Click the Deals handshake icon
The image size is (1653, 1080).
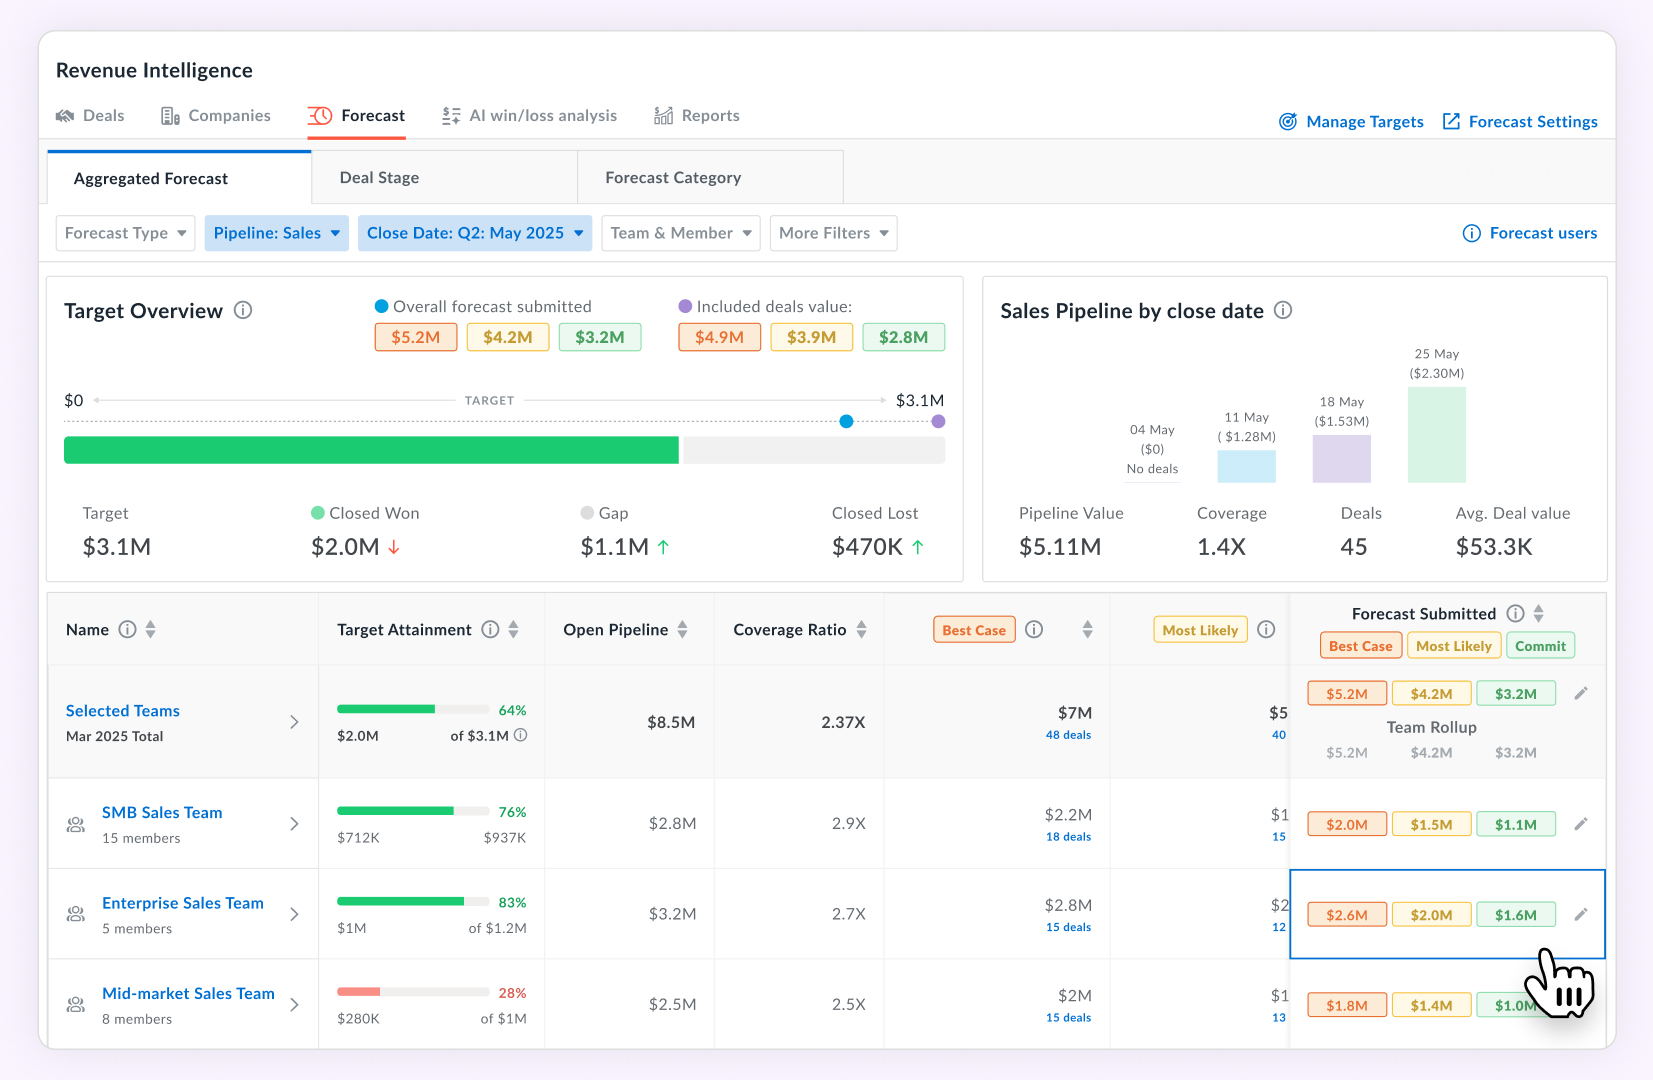[x=65, y=116]
